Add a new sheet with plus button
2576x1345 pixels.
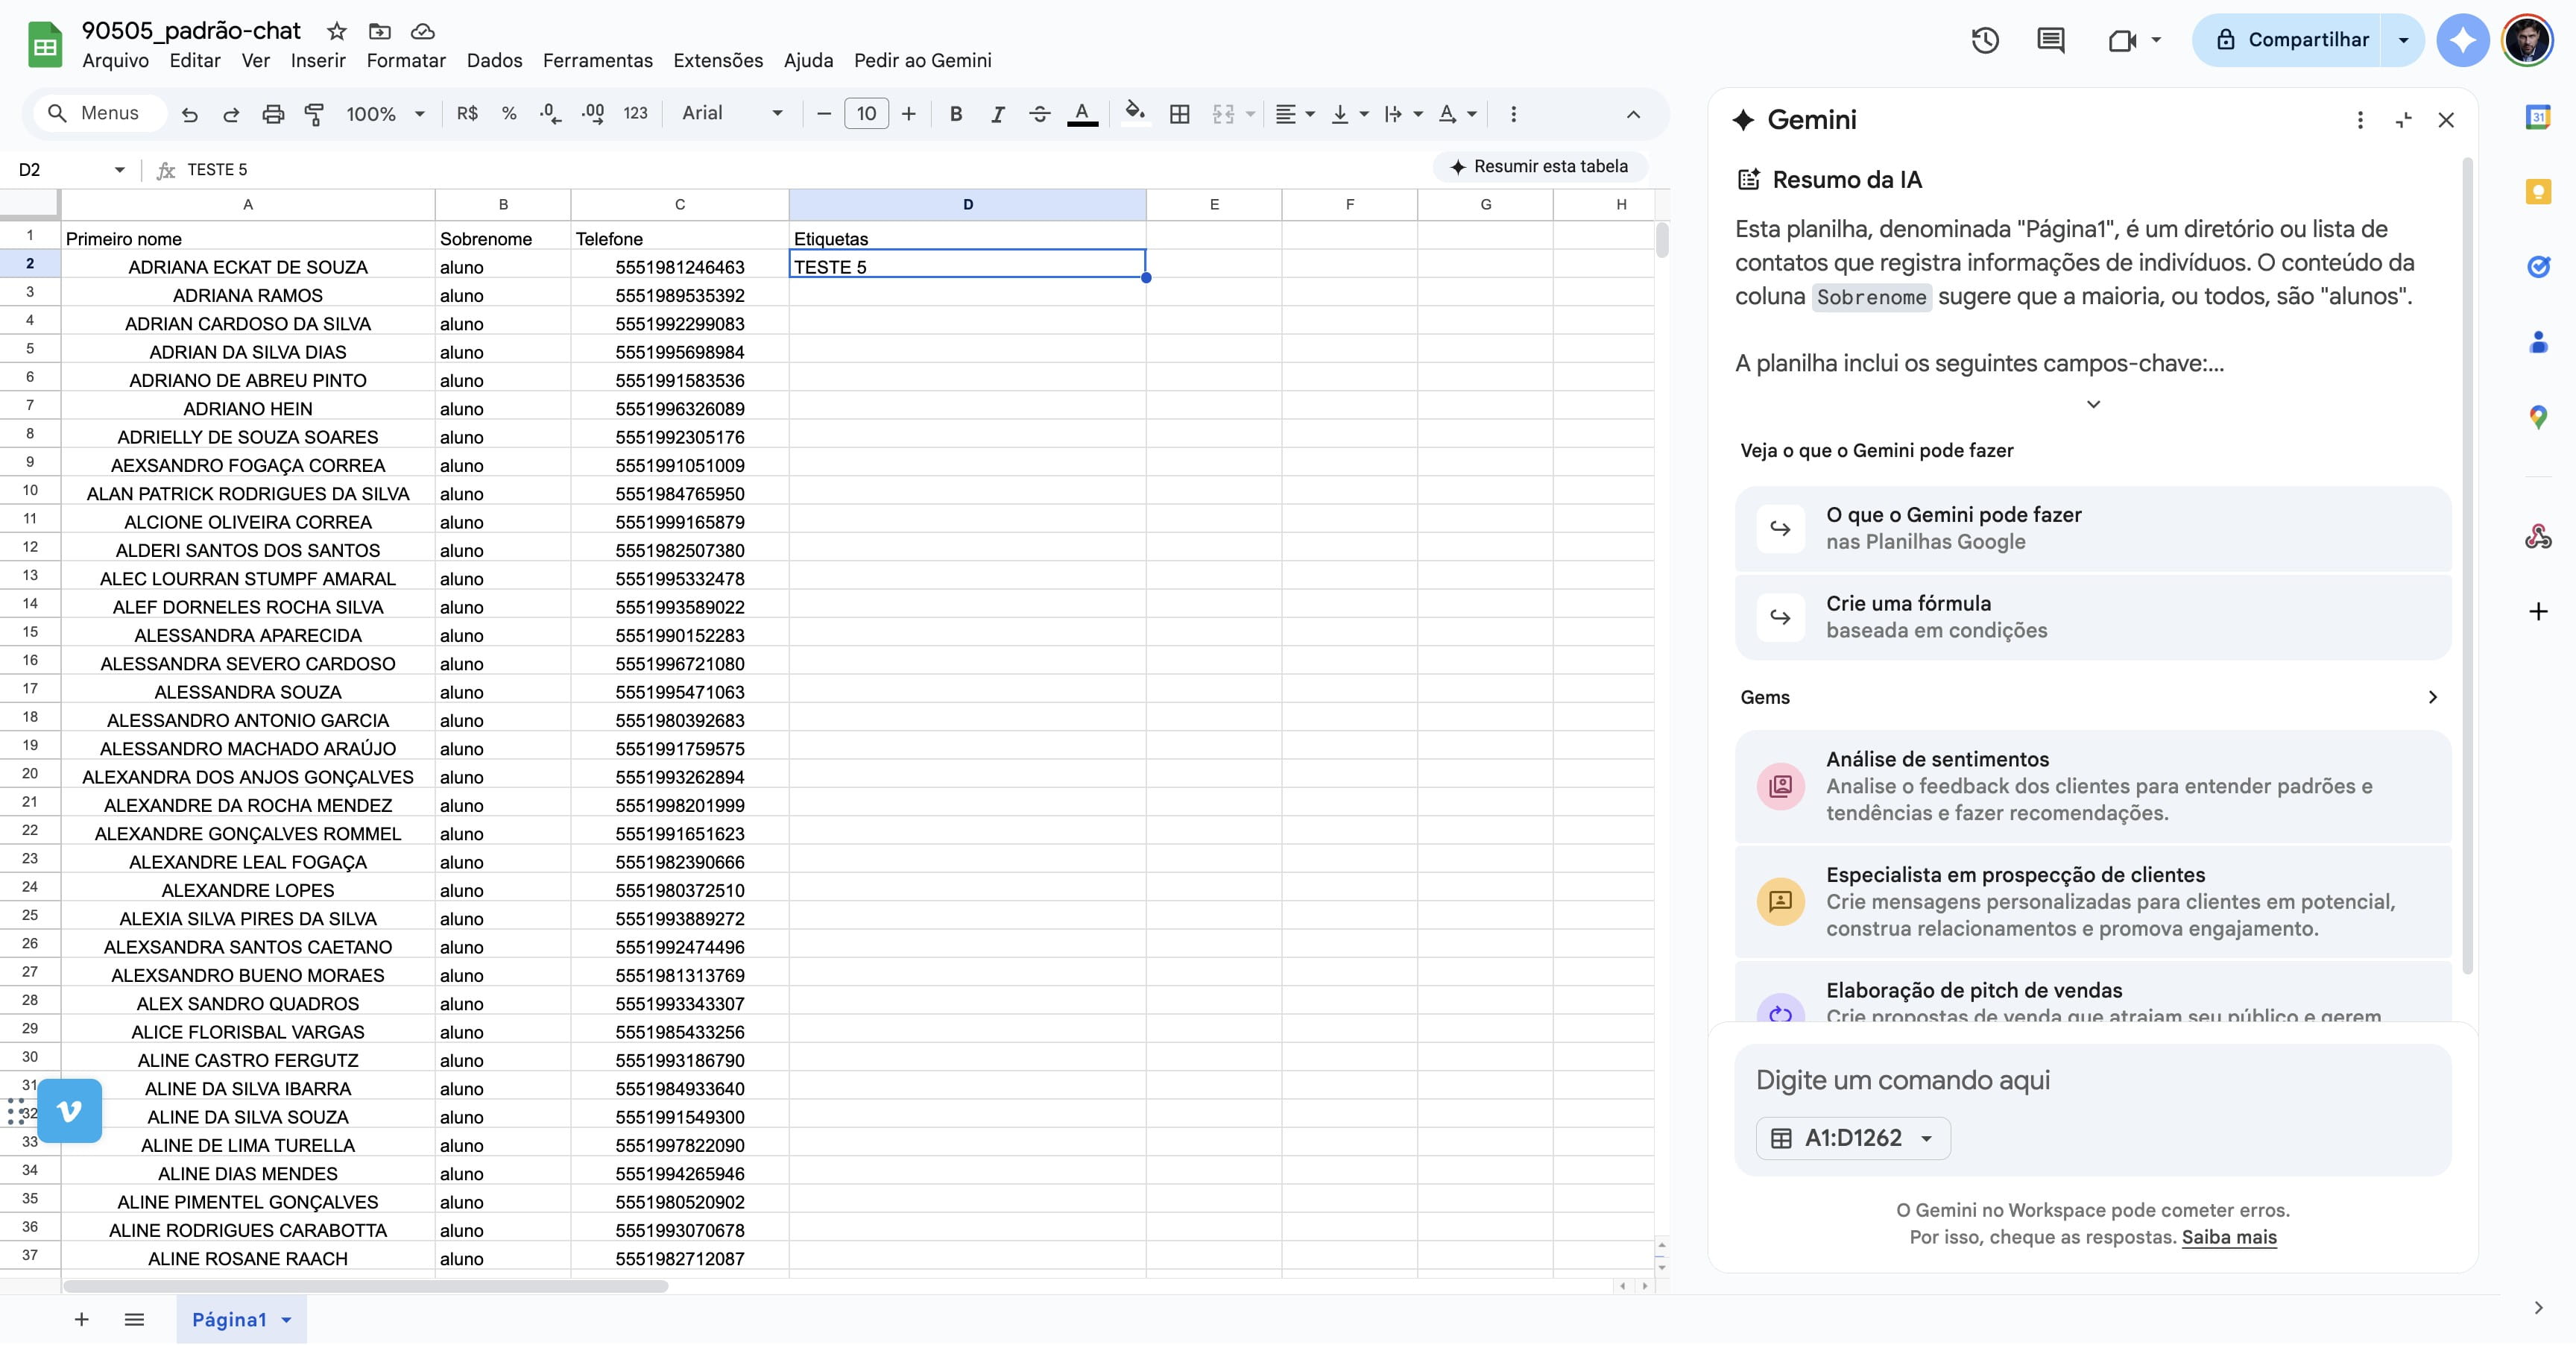(82, 1320)
